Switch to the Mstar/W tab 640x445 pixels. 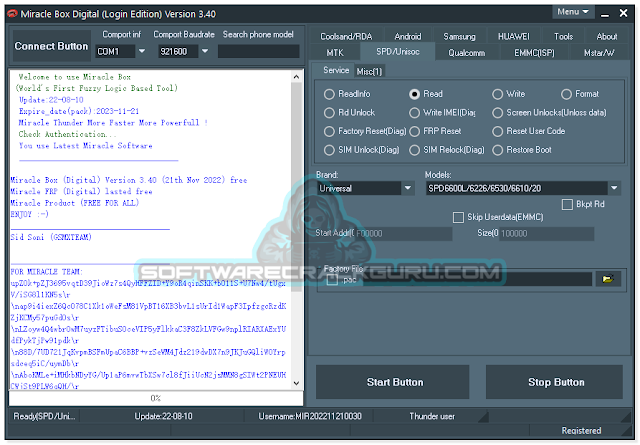click(599, 53)
